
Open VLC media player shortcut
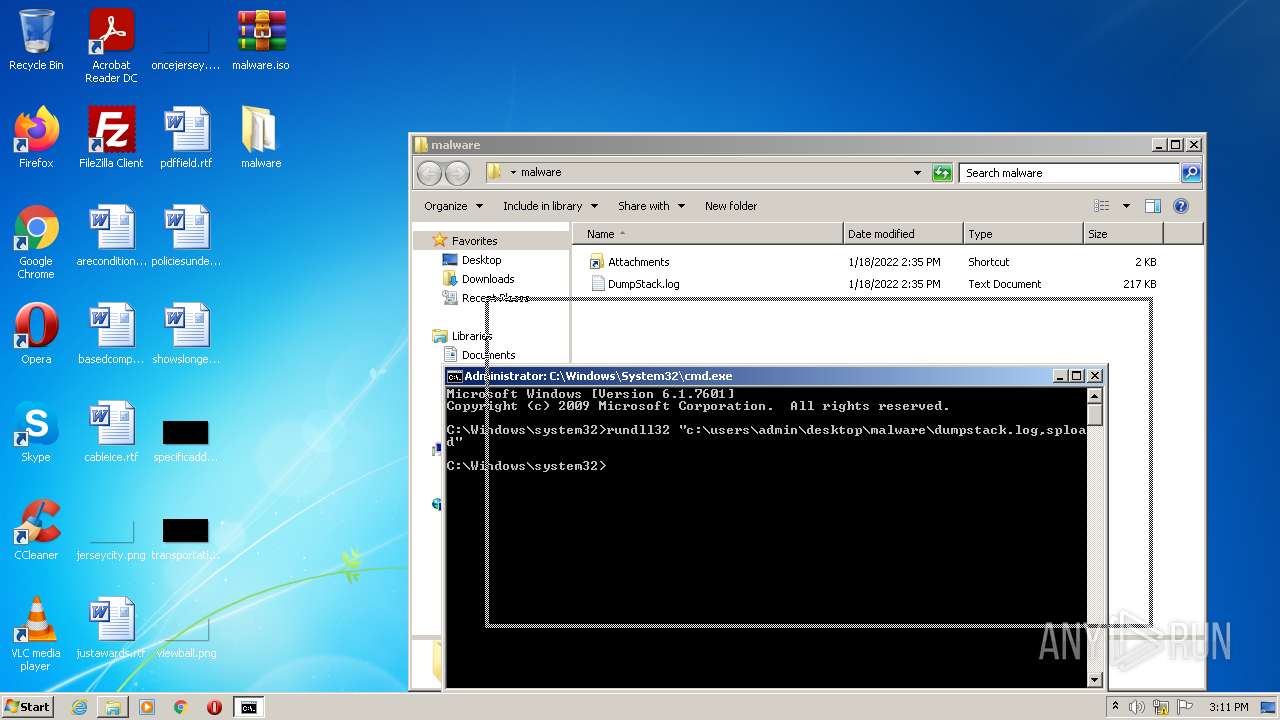(x=36, y=634)
